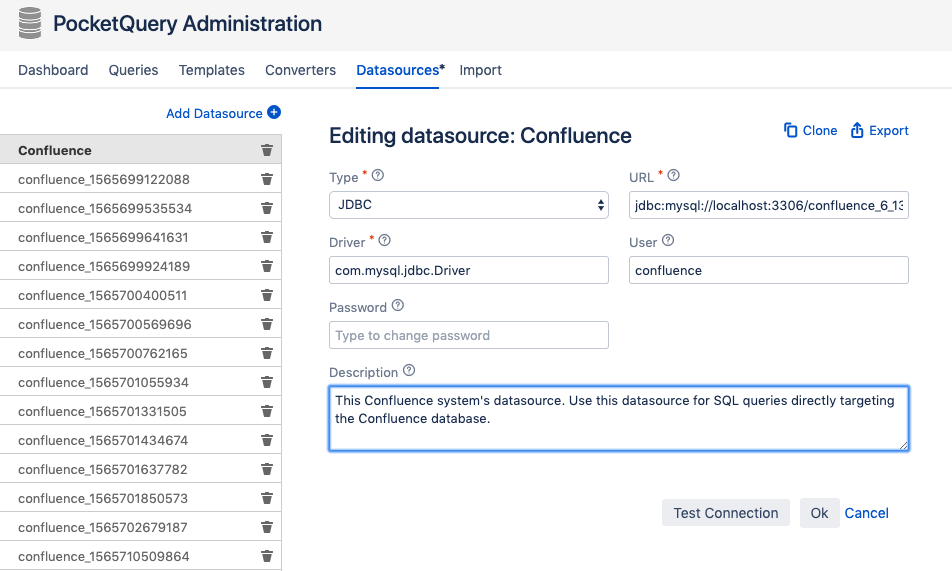Select datasource confluence_1565699924189

140,266
